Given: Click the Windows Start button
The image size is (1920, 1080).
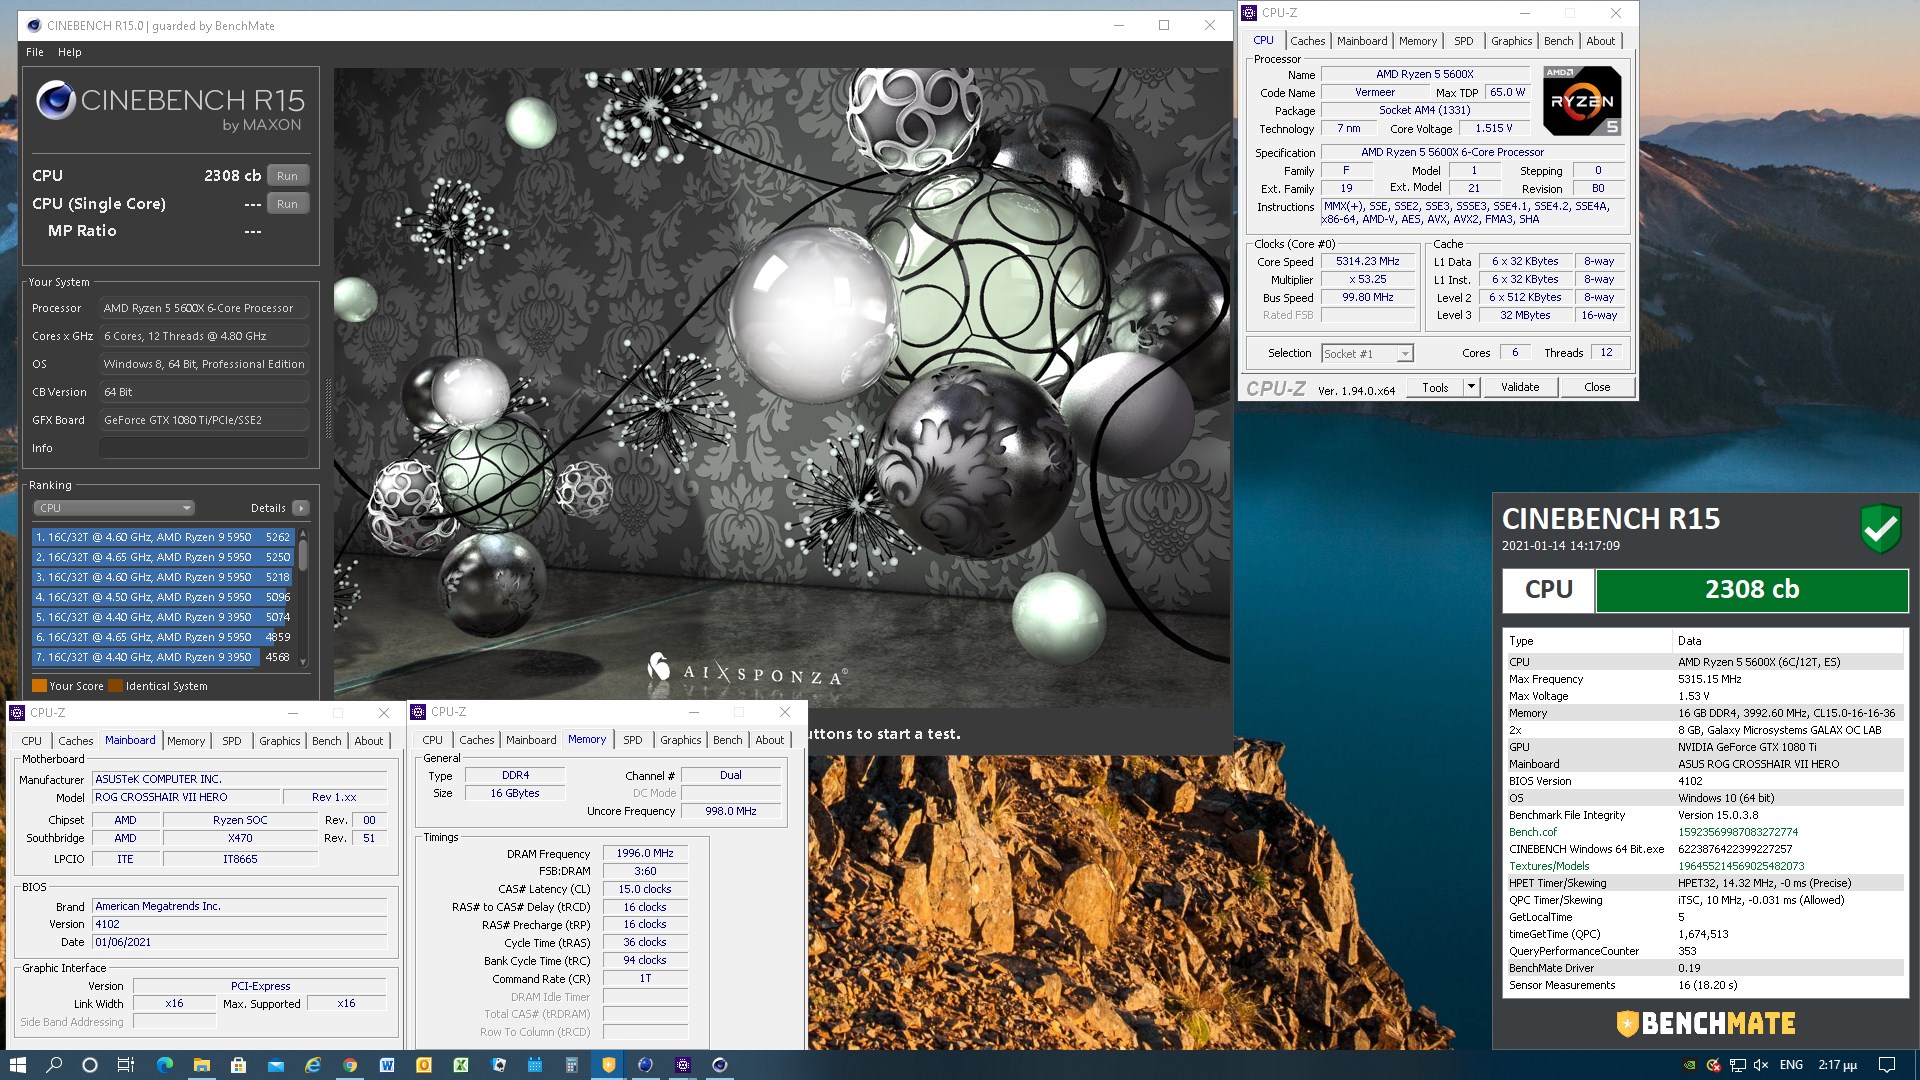Looking at the screenshot, I should (17, 1065).
